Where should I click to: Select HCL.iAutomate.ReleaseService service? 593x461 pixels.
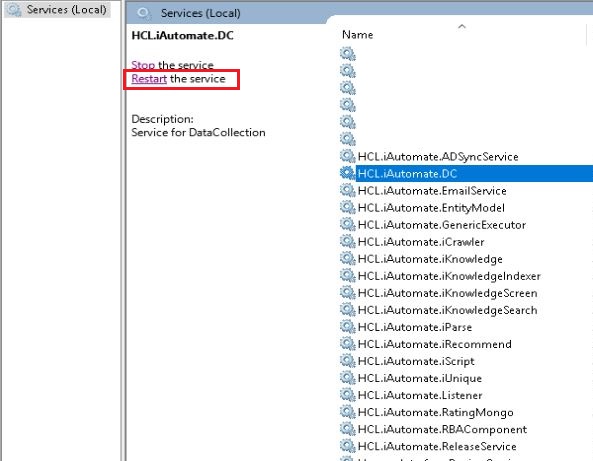tap(437, 446)
